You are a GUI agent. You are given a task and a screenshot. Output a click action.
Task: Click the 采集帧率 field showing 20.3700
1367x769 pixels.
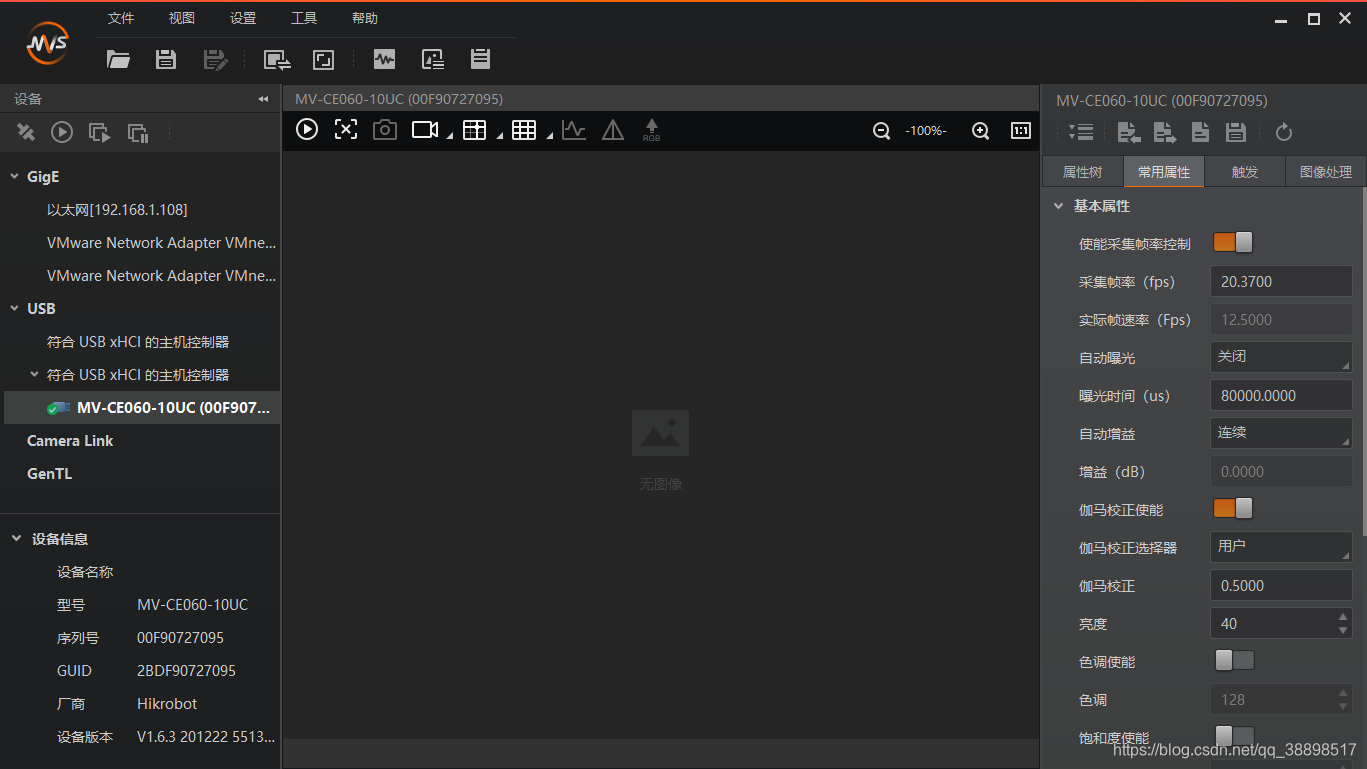1281,281
